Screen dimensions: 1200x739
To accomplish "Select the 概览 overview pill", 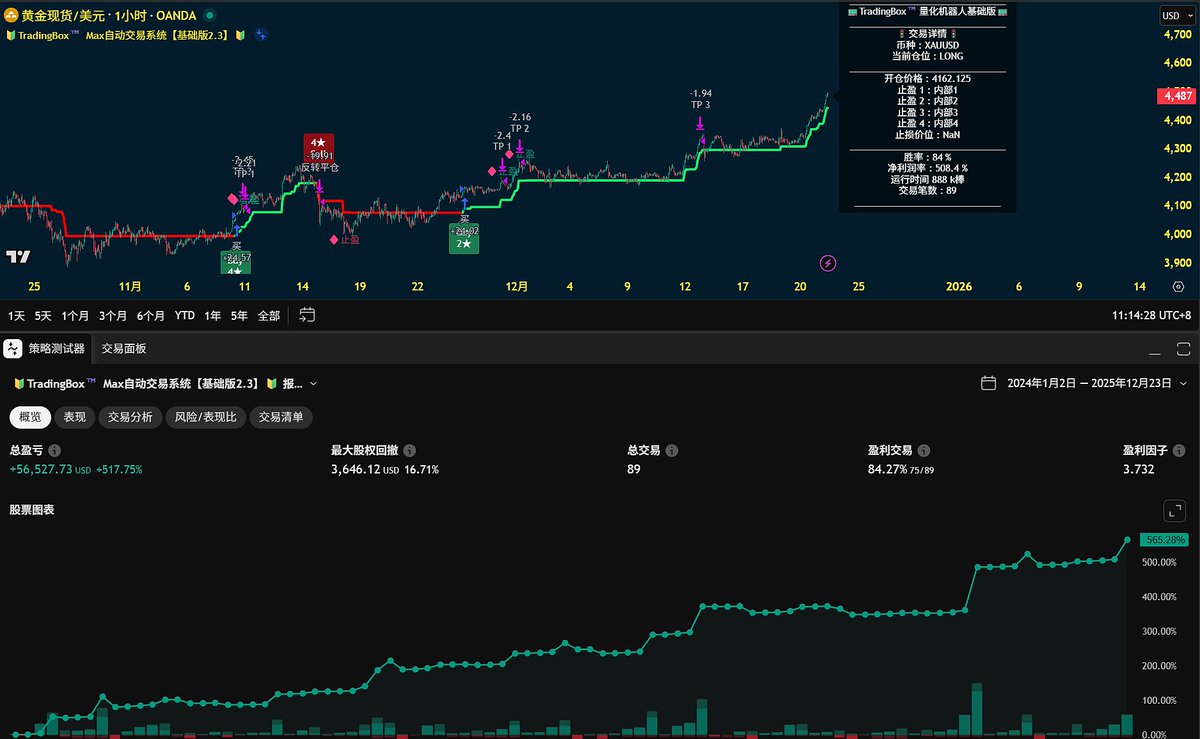I will click(x=30, y=417).
